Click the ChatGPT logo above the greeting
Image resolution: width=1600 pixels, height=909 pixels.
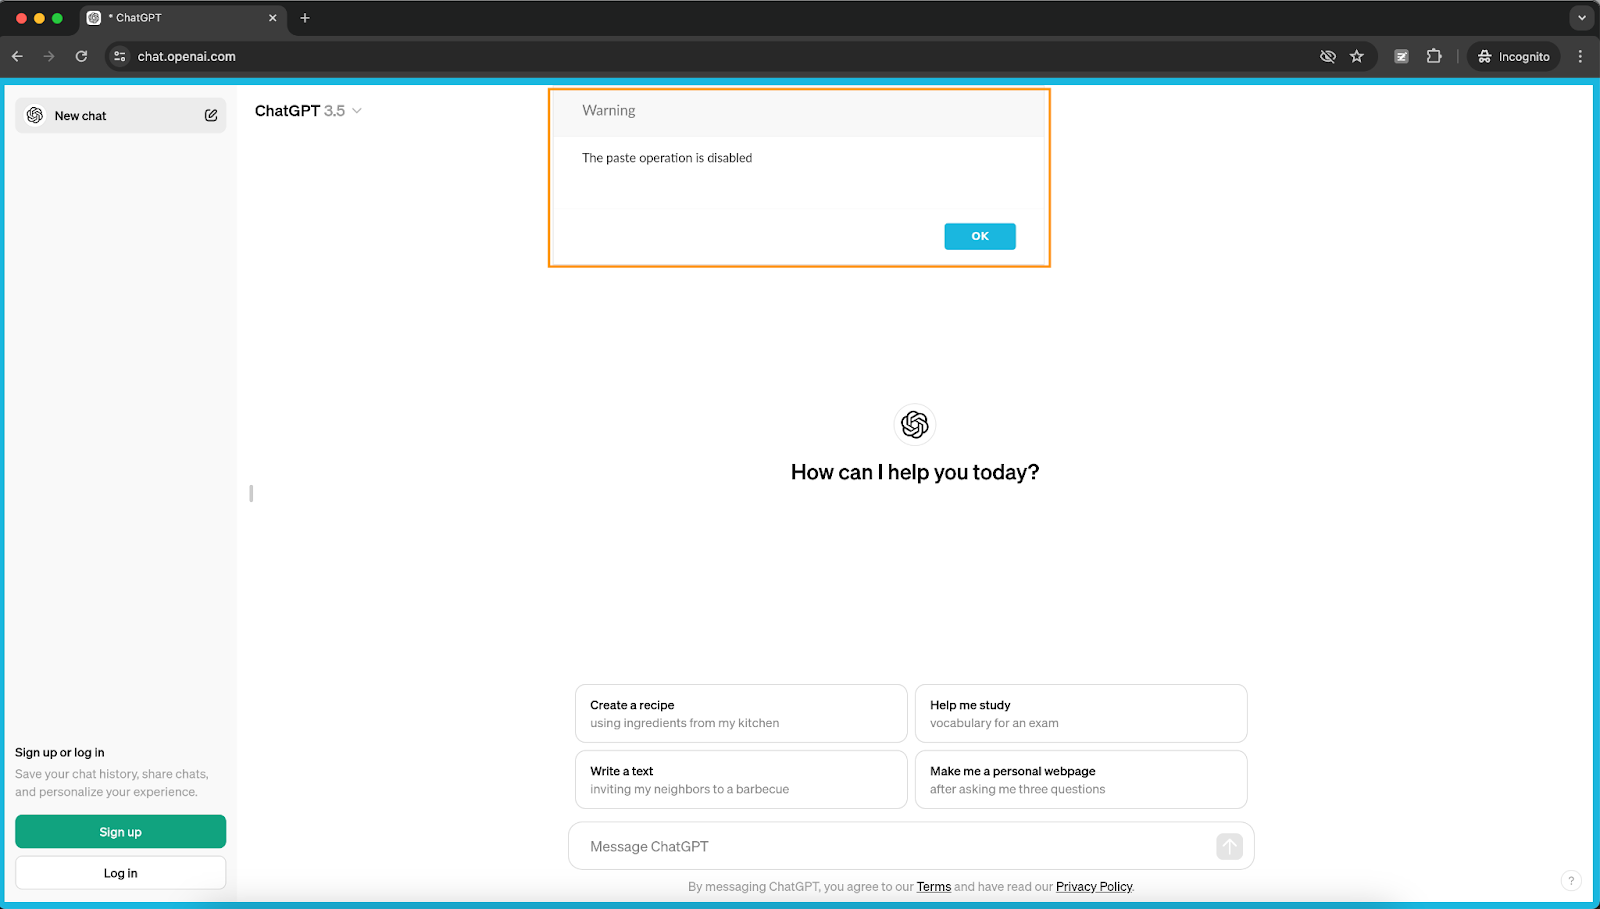(914, 425)
